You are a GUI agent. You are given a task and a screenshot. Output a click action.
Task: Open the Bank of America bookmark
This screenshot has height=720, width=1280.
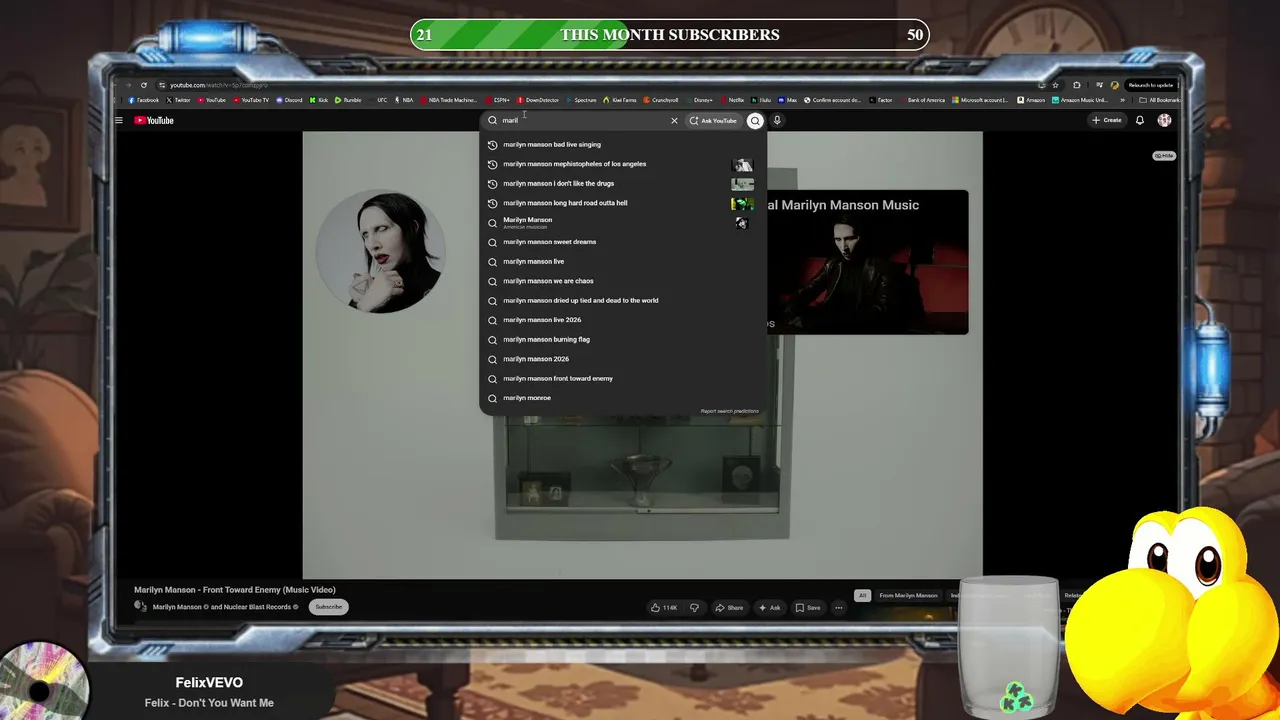(x=923, y=100)
